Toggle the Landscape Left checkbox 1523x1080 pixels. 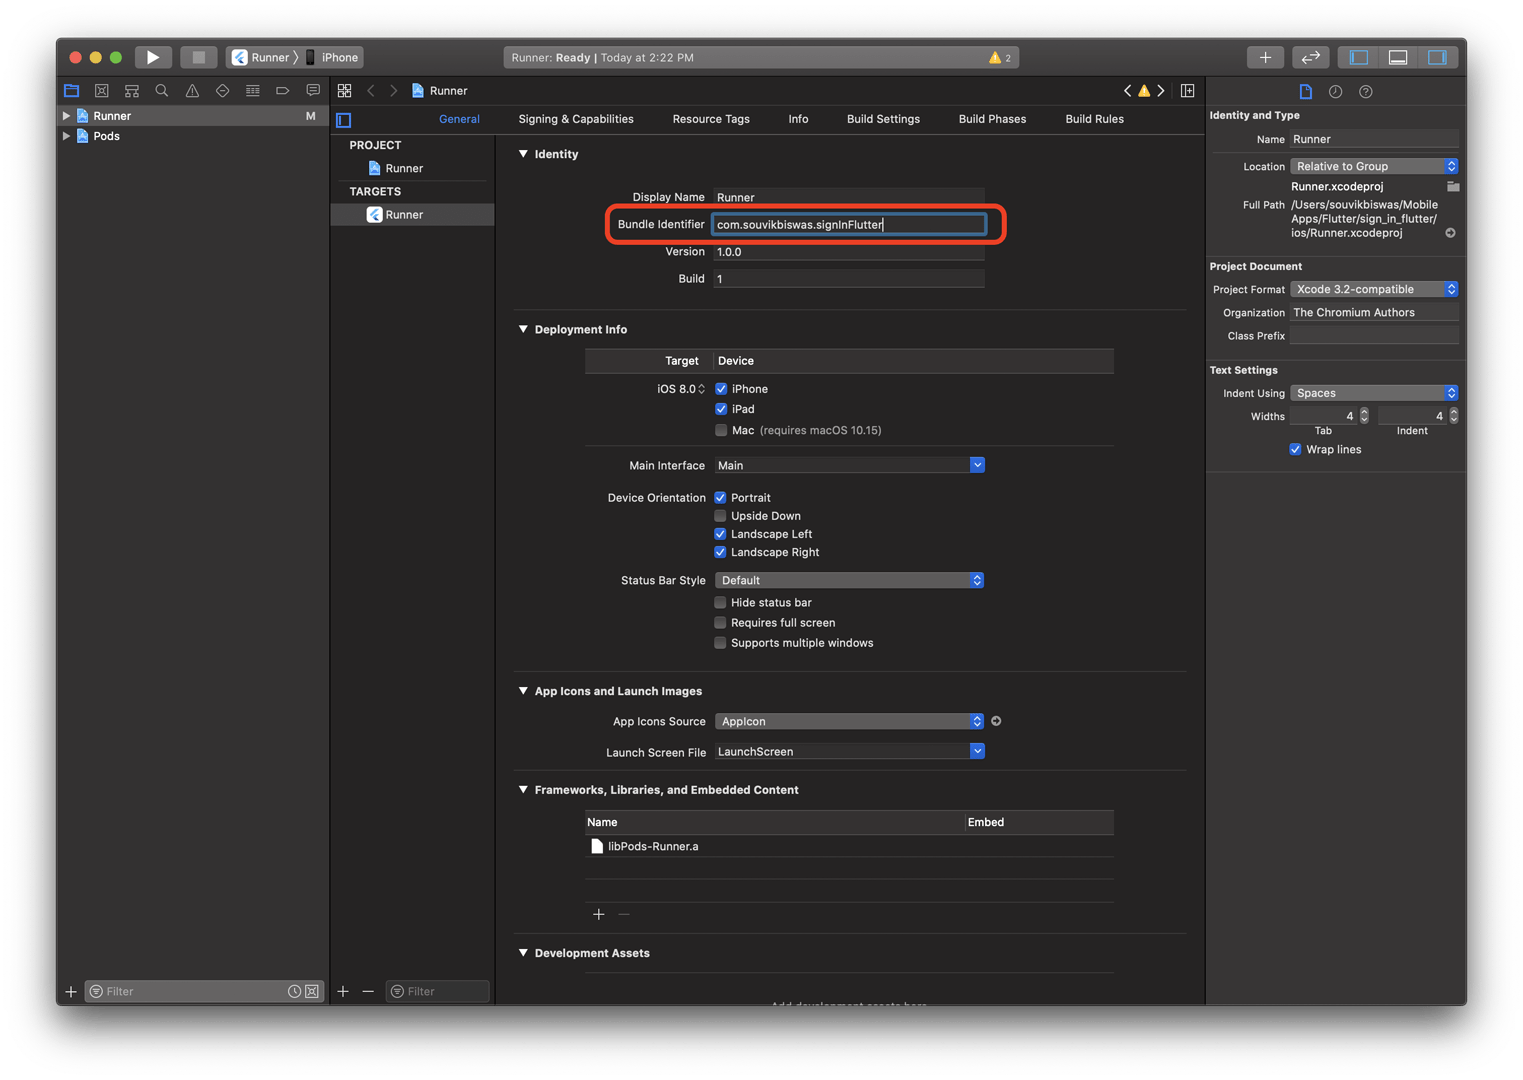[x=720, y=534]
